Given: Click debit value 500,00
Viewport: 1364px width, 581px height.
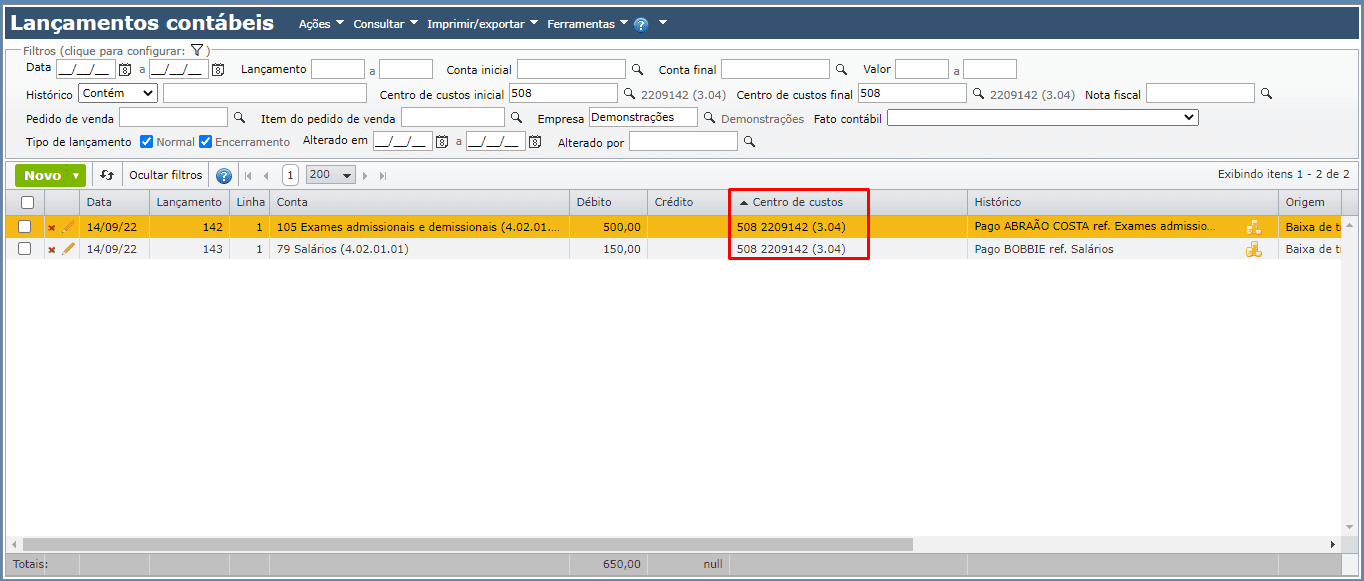Looking at the screenshot, I should pyautogui.click(x=622, y=227).
